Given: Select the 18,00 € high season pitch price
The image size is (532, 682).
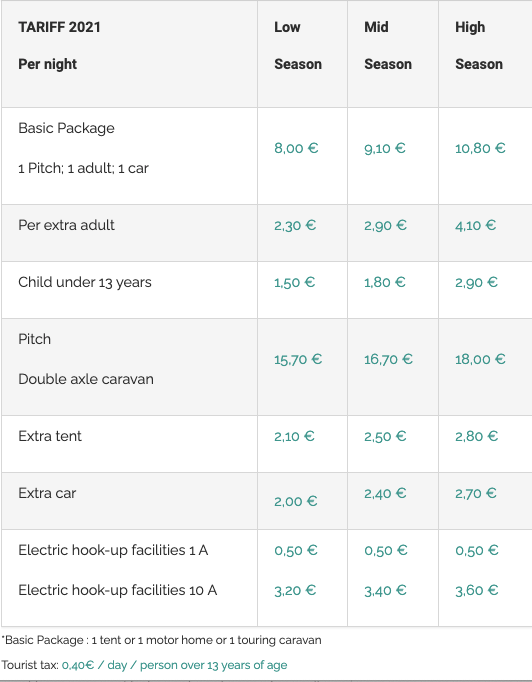Looking at the screenshot, I should [x=480, y=359].
